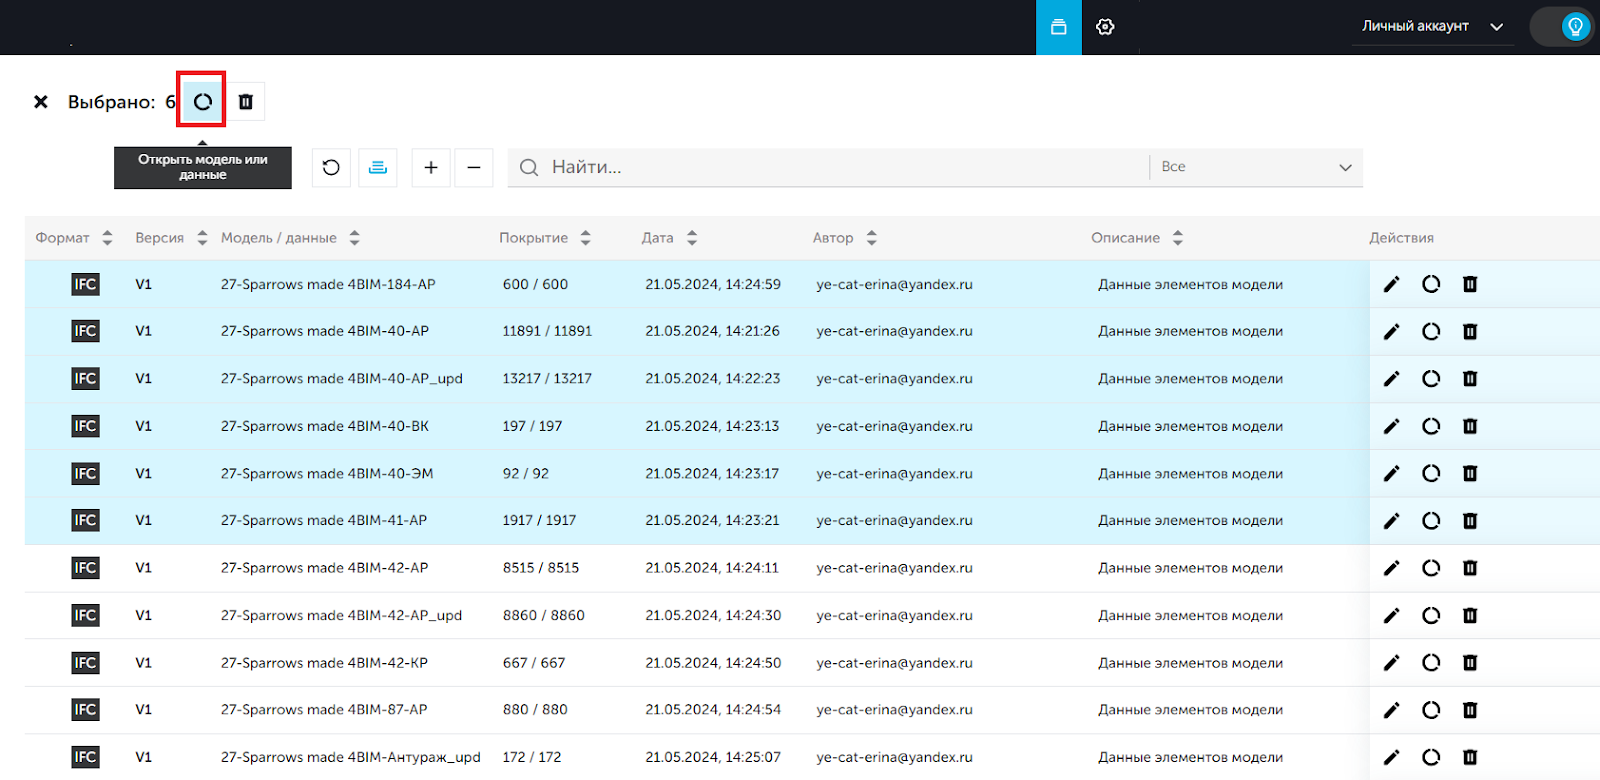The width and height of the screenshot is (1600, 780).
Task: Open the Все filter dropdown
Action: click(x=1256, y=167)
